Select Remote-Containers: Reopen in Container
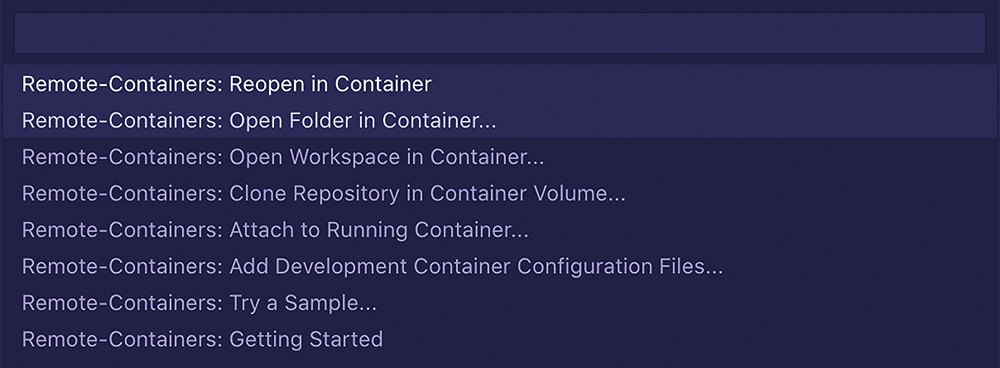 500,84
